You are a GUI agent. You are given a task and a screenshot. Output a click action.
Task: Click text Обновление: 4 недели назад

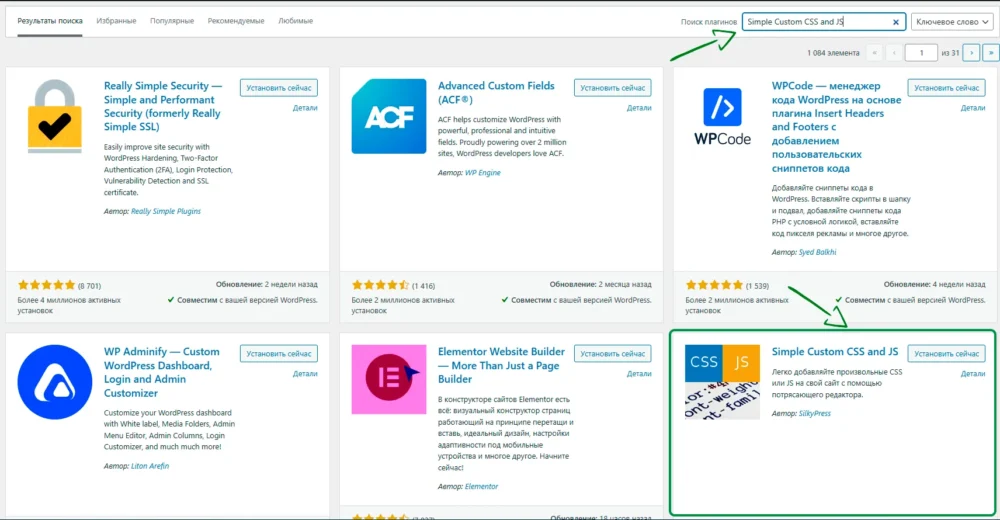pos(934,285)
